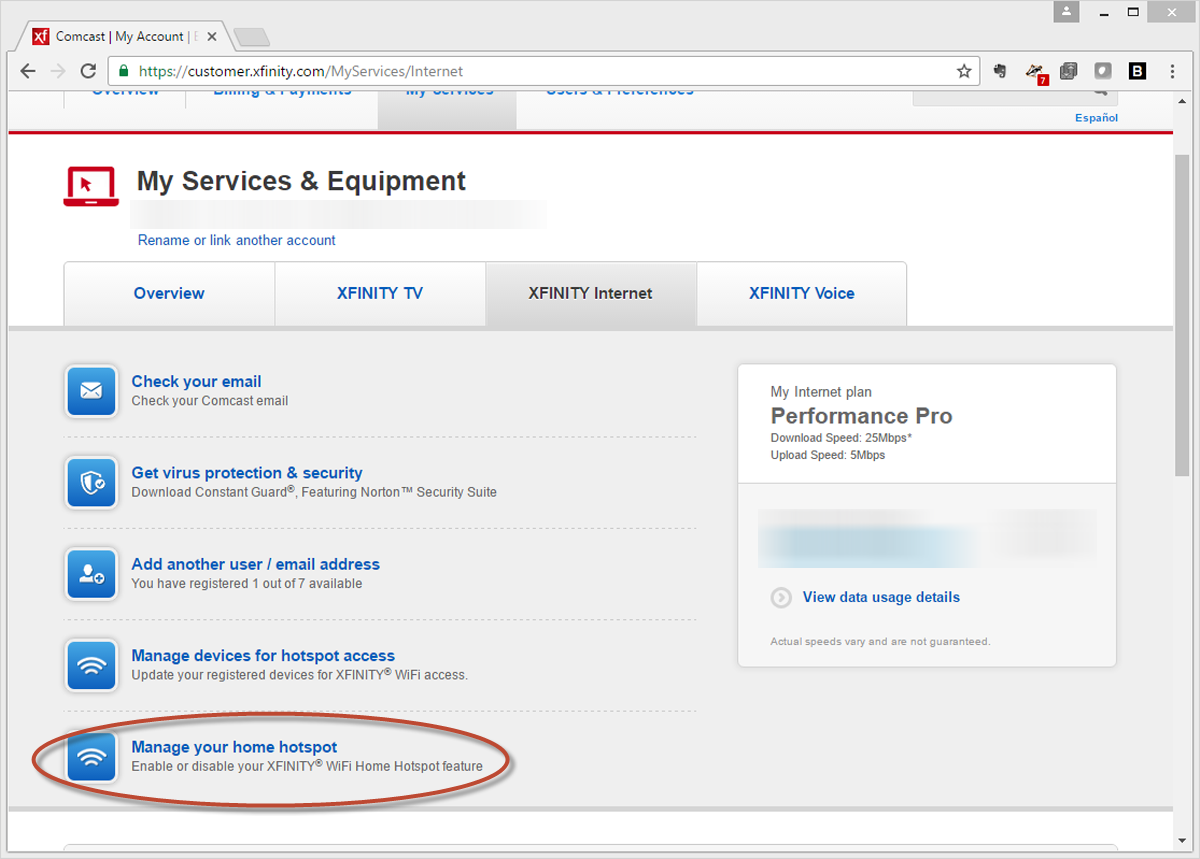Screen dimensions: 1200x859
Task: Click the Performance Pro plan name
Action: (861, 416)
